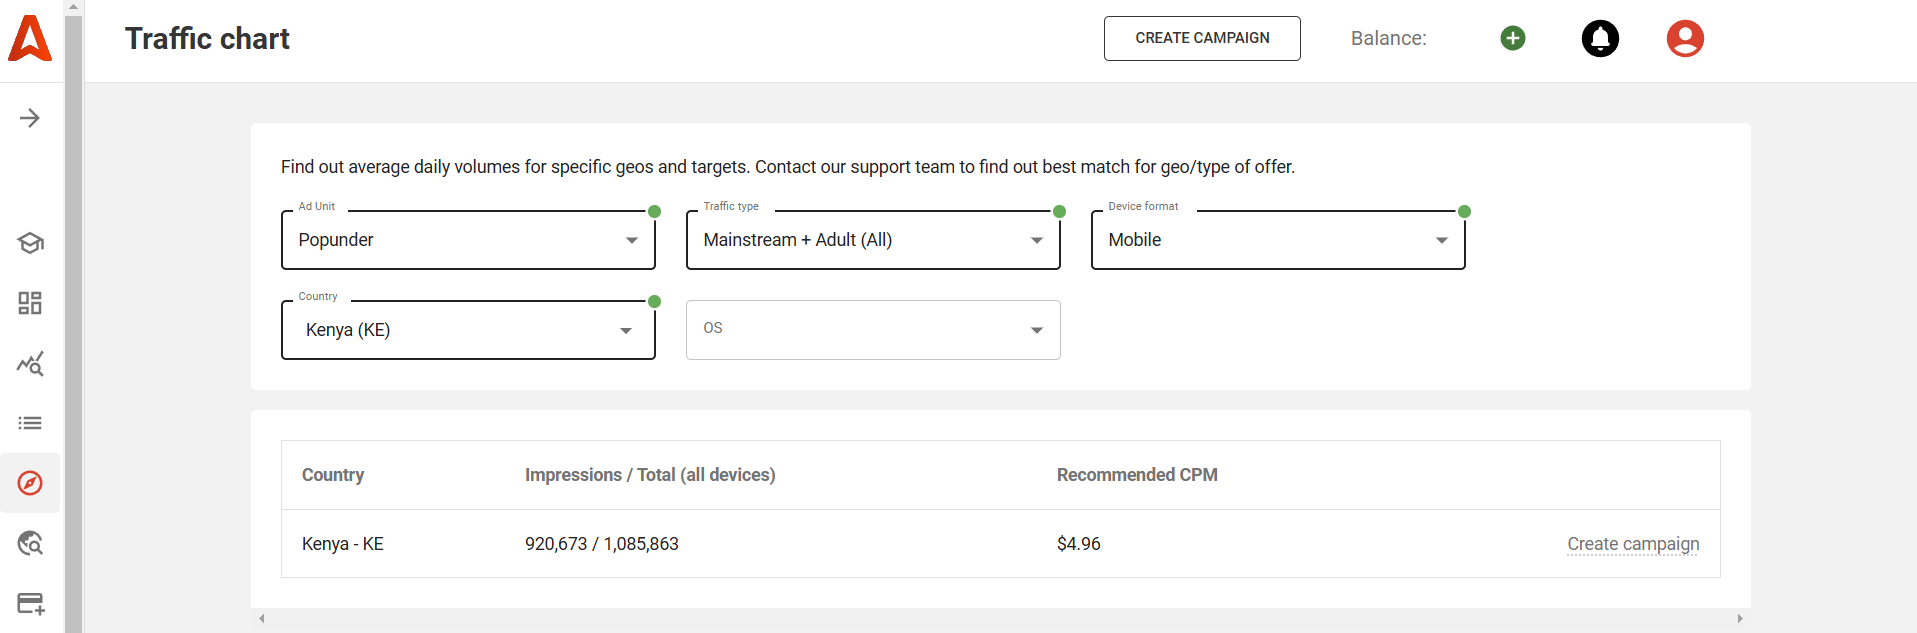This screenshot has height=633, width=1917.
Task: Click the horizontal scrollbar right arrow
Action: [1740, 618]
